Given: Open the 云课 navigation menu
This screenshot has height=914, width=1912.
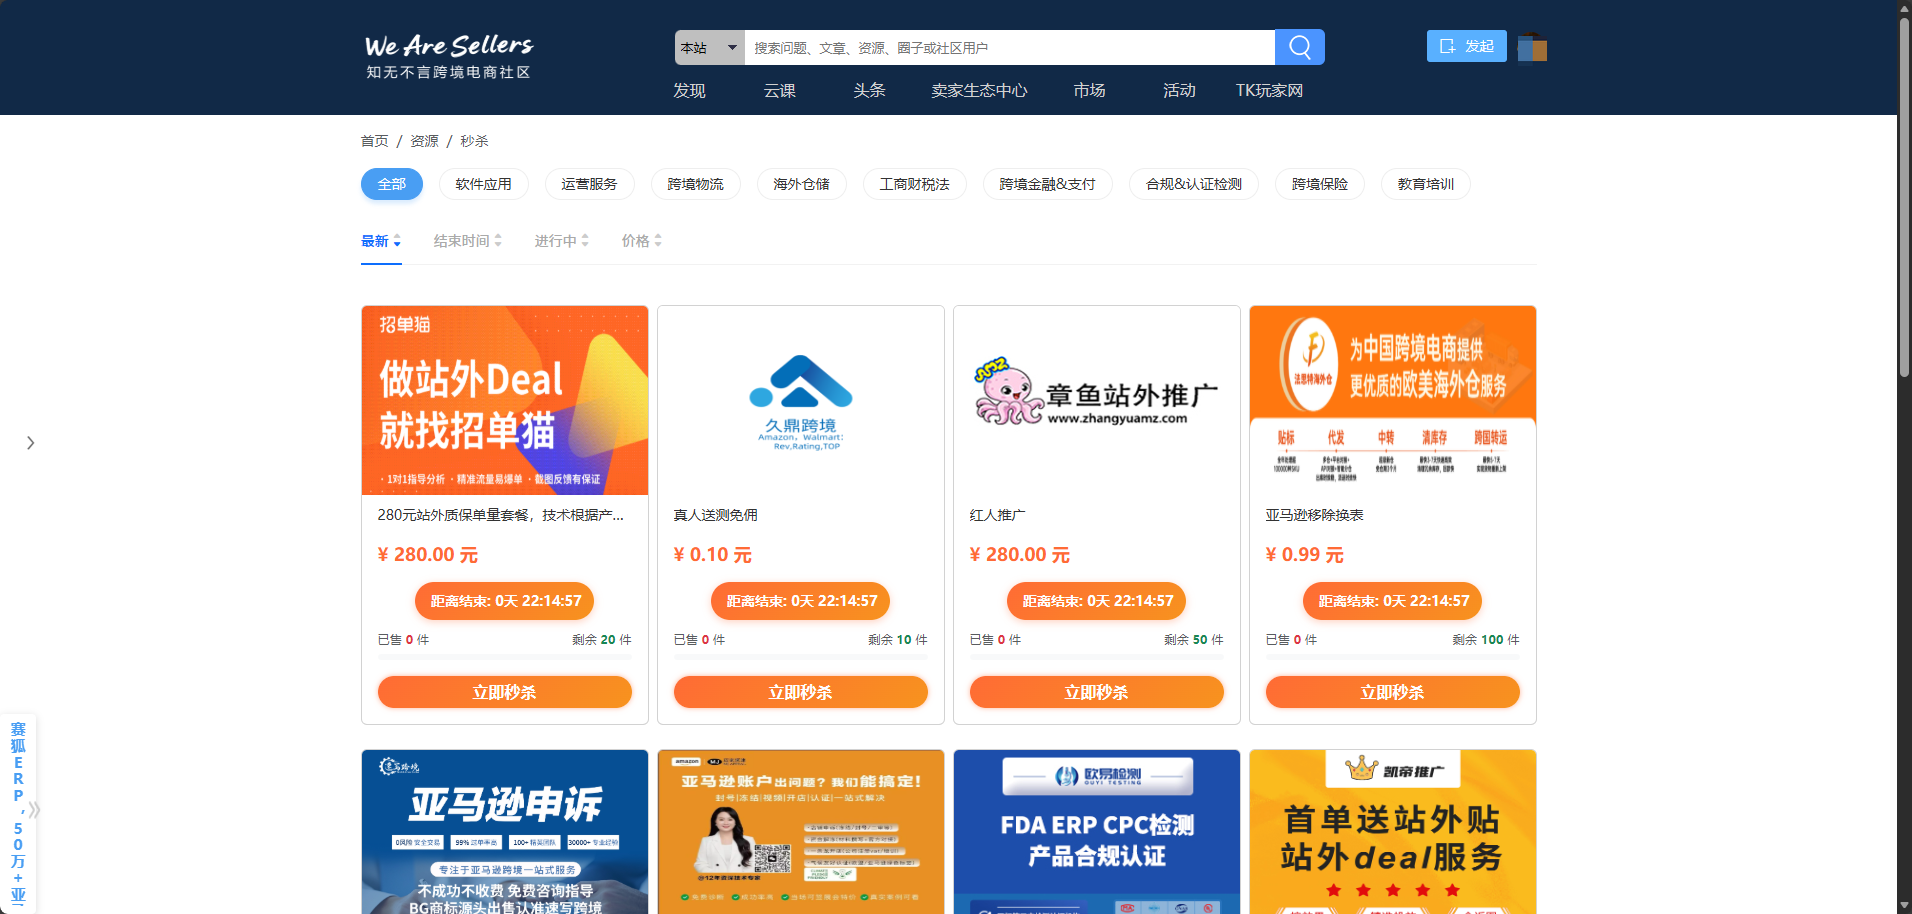Looking at the screenshot, I should 779,91.
